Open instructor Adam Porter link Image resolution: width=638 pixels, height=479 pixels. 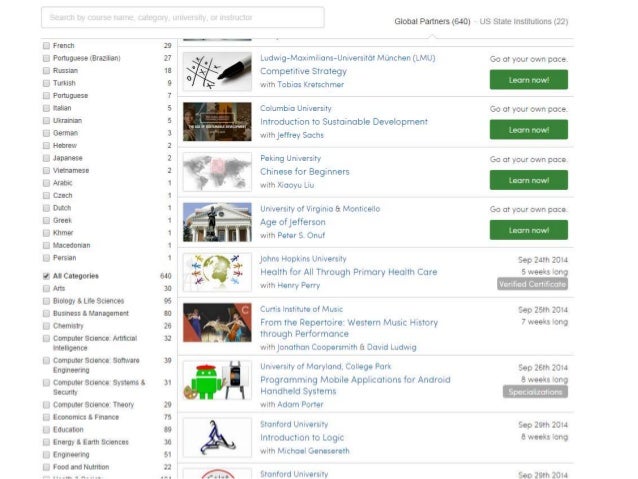click(300, 405)
